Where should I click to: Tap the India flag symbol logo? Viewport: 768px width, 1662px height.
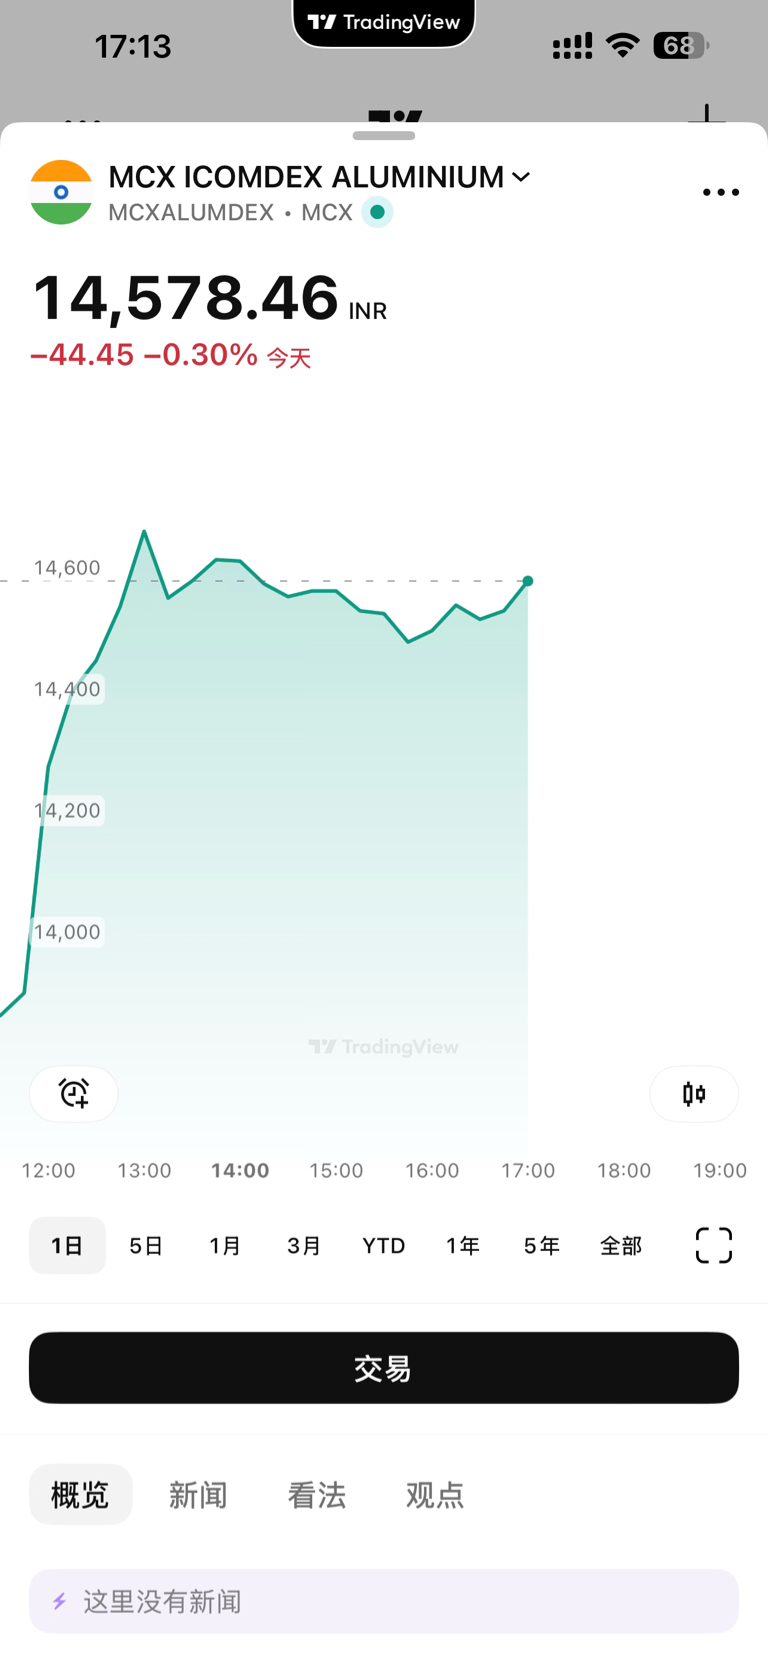[x=61, y=192]
